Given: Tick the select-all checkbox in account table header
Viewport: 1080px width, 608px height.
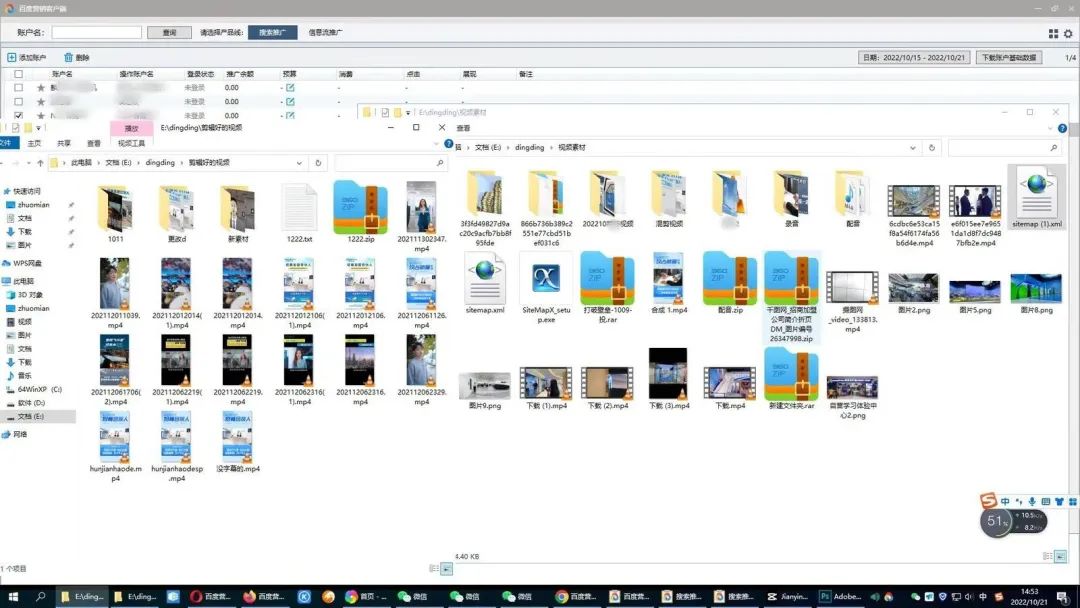Looking at the screenshot, I should (19, 74).
